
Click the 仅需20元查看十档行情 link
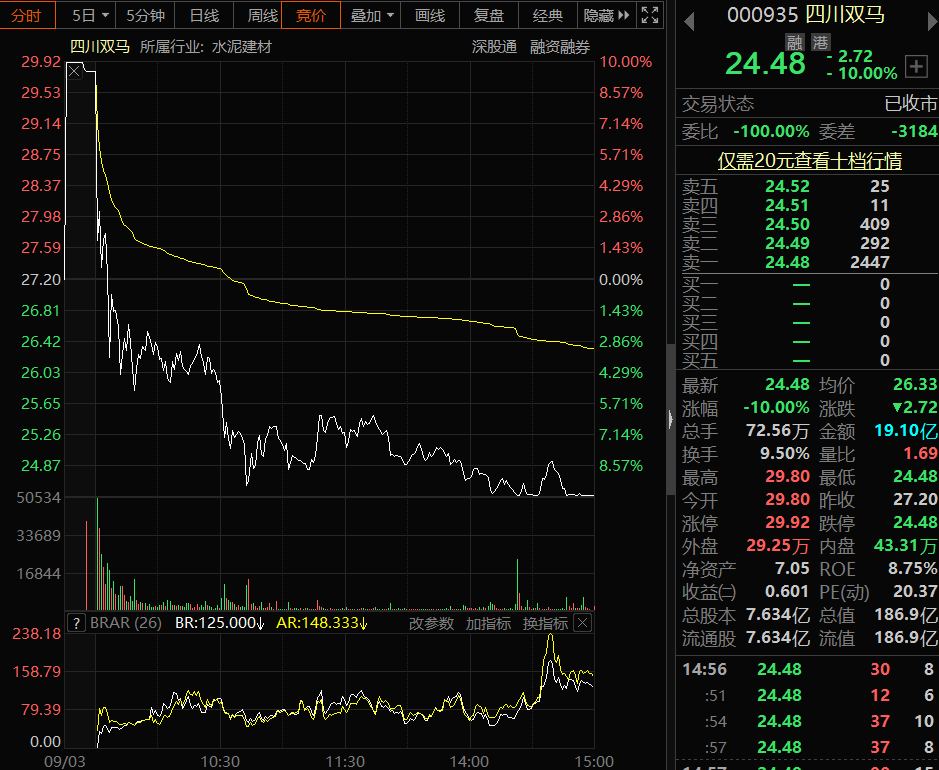[810, 161]
